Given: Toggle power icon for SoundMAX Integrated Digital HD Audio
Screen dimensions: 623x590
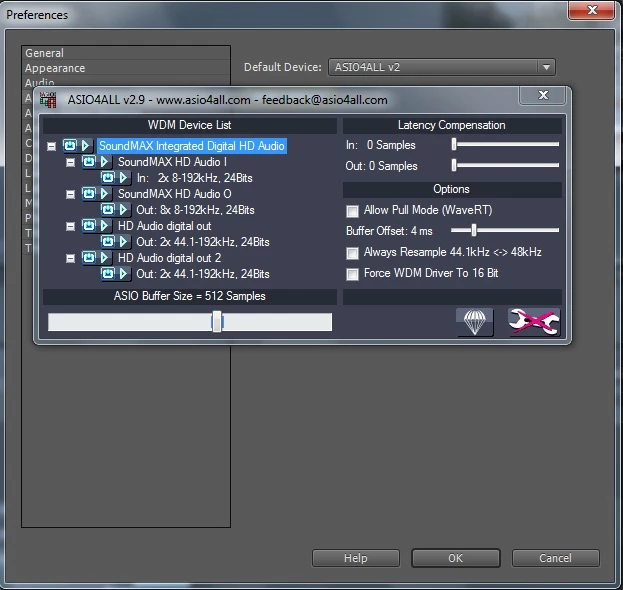Looking at the screenshot, I should coord(70,145).
